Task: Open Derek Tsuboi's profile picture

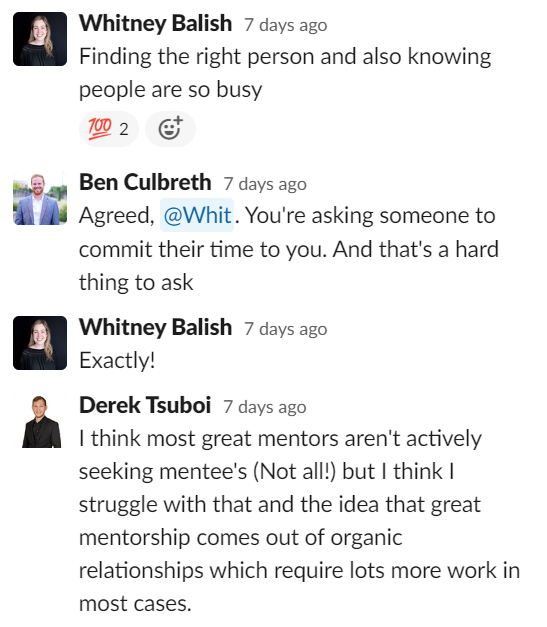Action: [40, 421]
